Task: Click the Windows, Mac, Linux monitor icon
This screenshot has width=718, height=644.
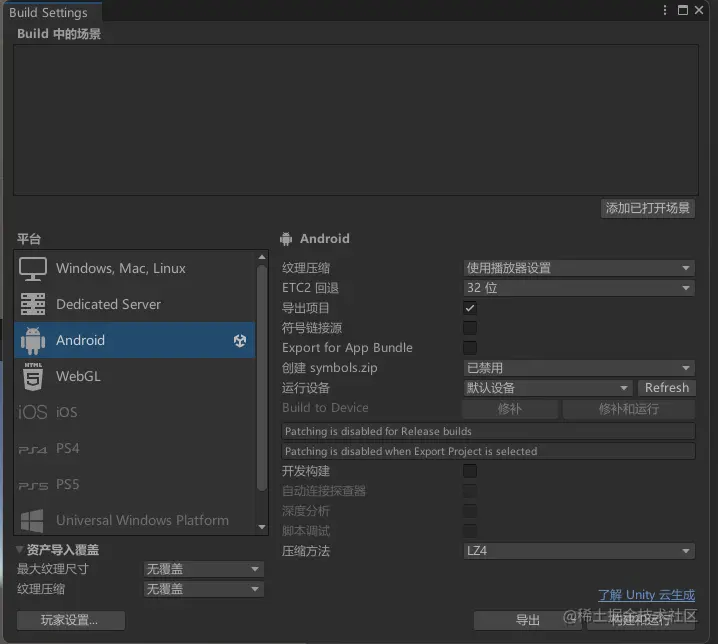Action: 33,268
